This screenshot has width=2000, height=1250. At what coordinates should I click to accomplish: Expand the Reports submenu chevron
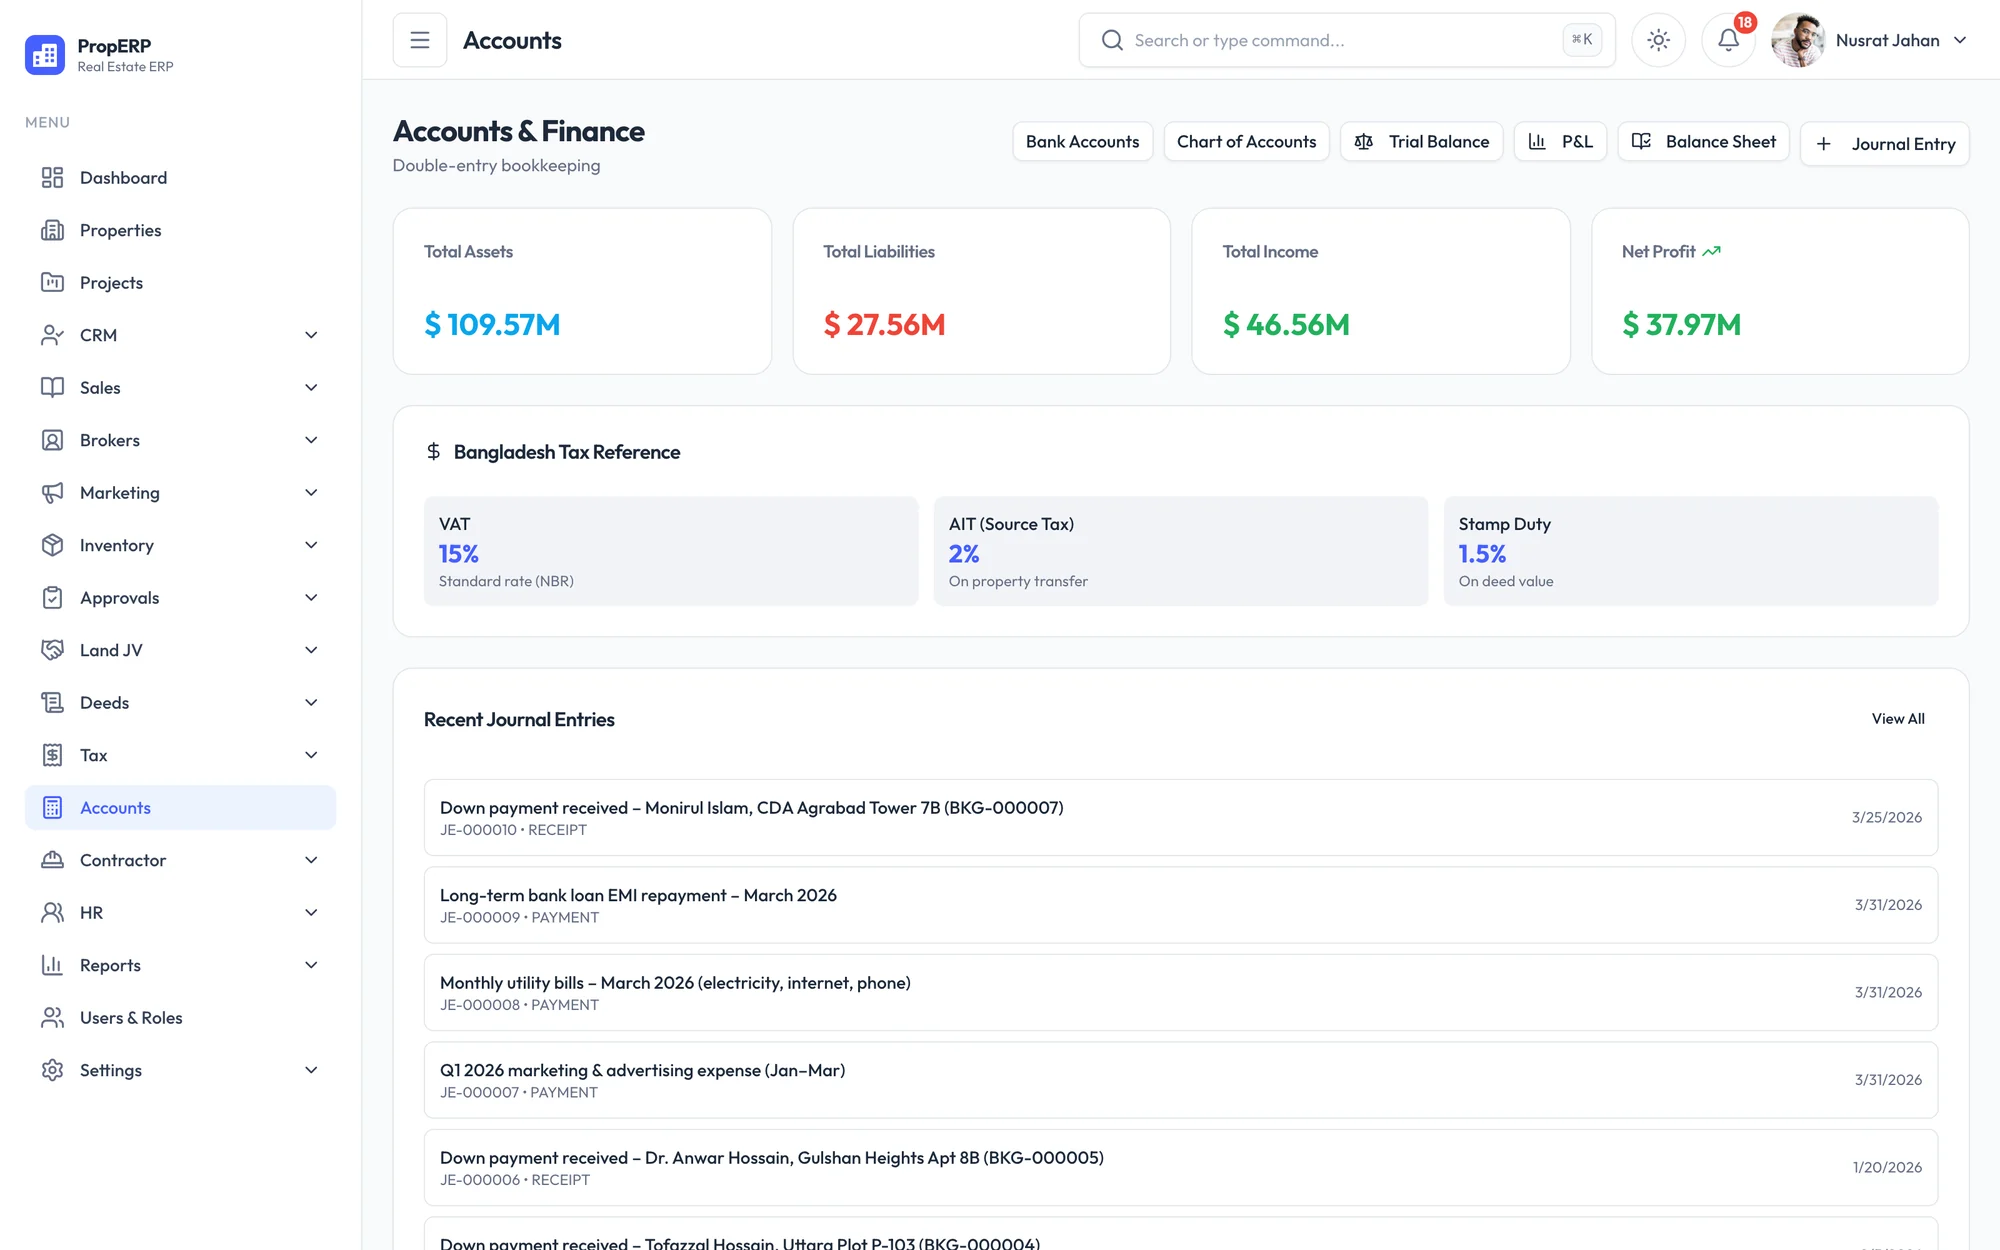point(311,965)
